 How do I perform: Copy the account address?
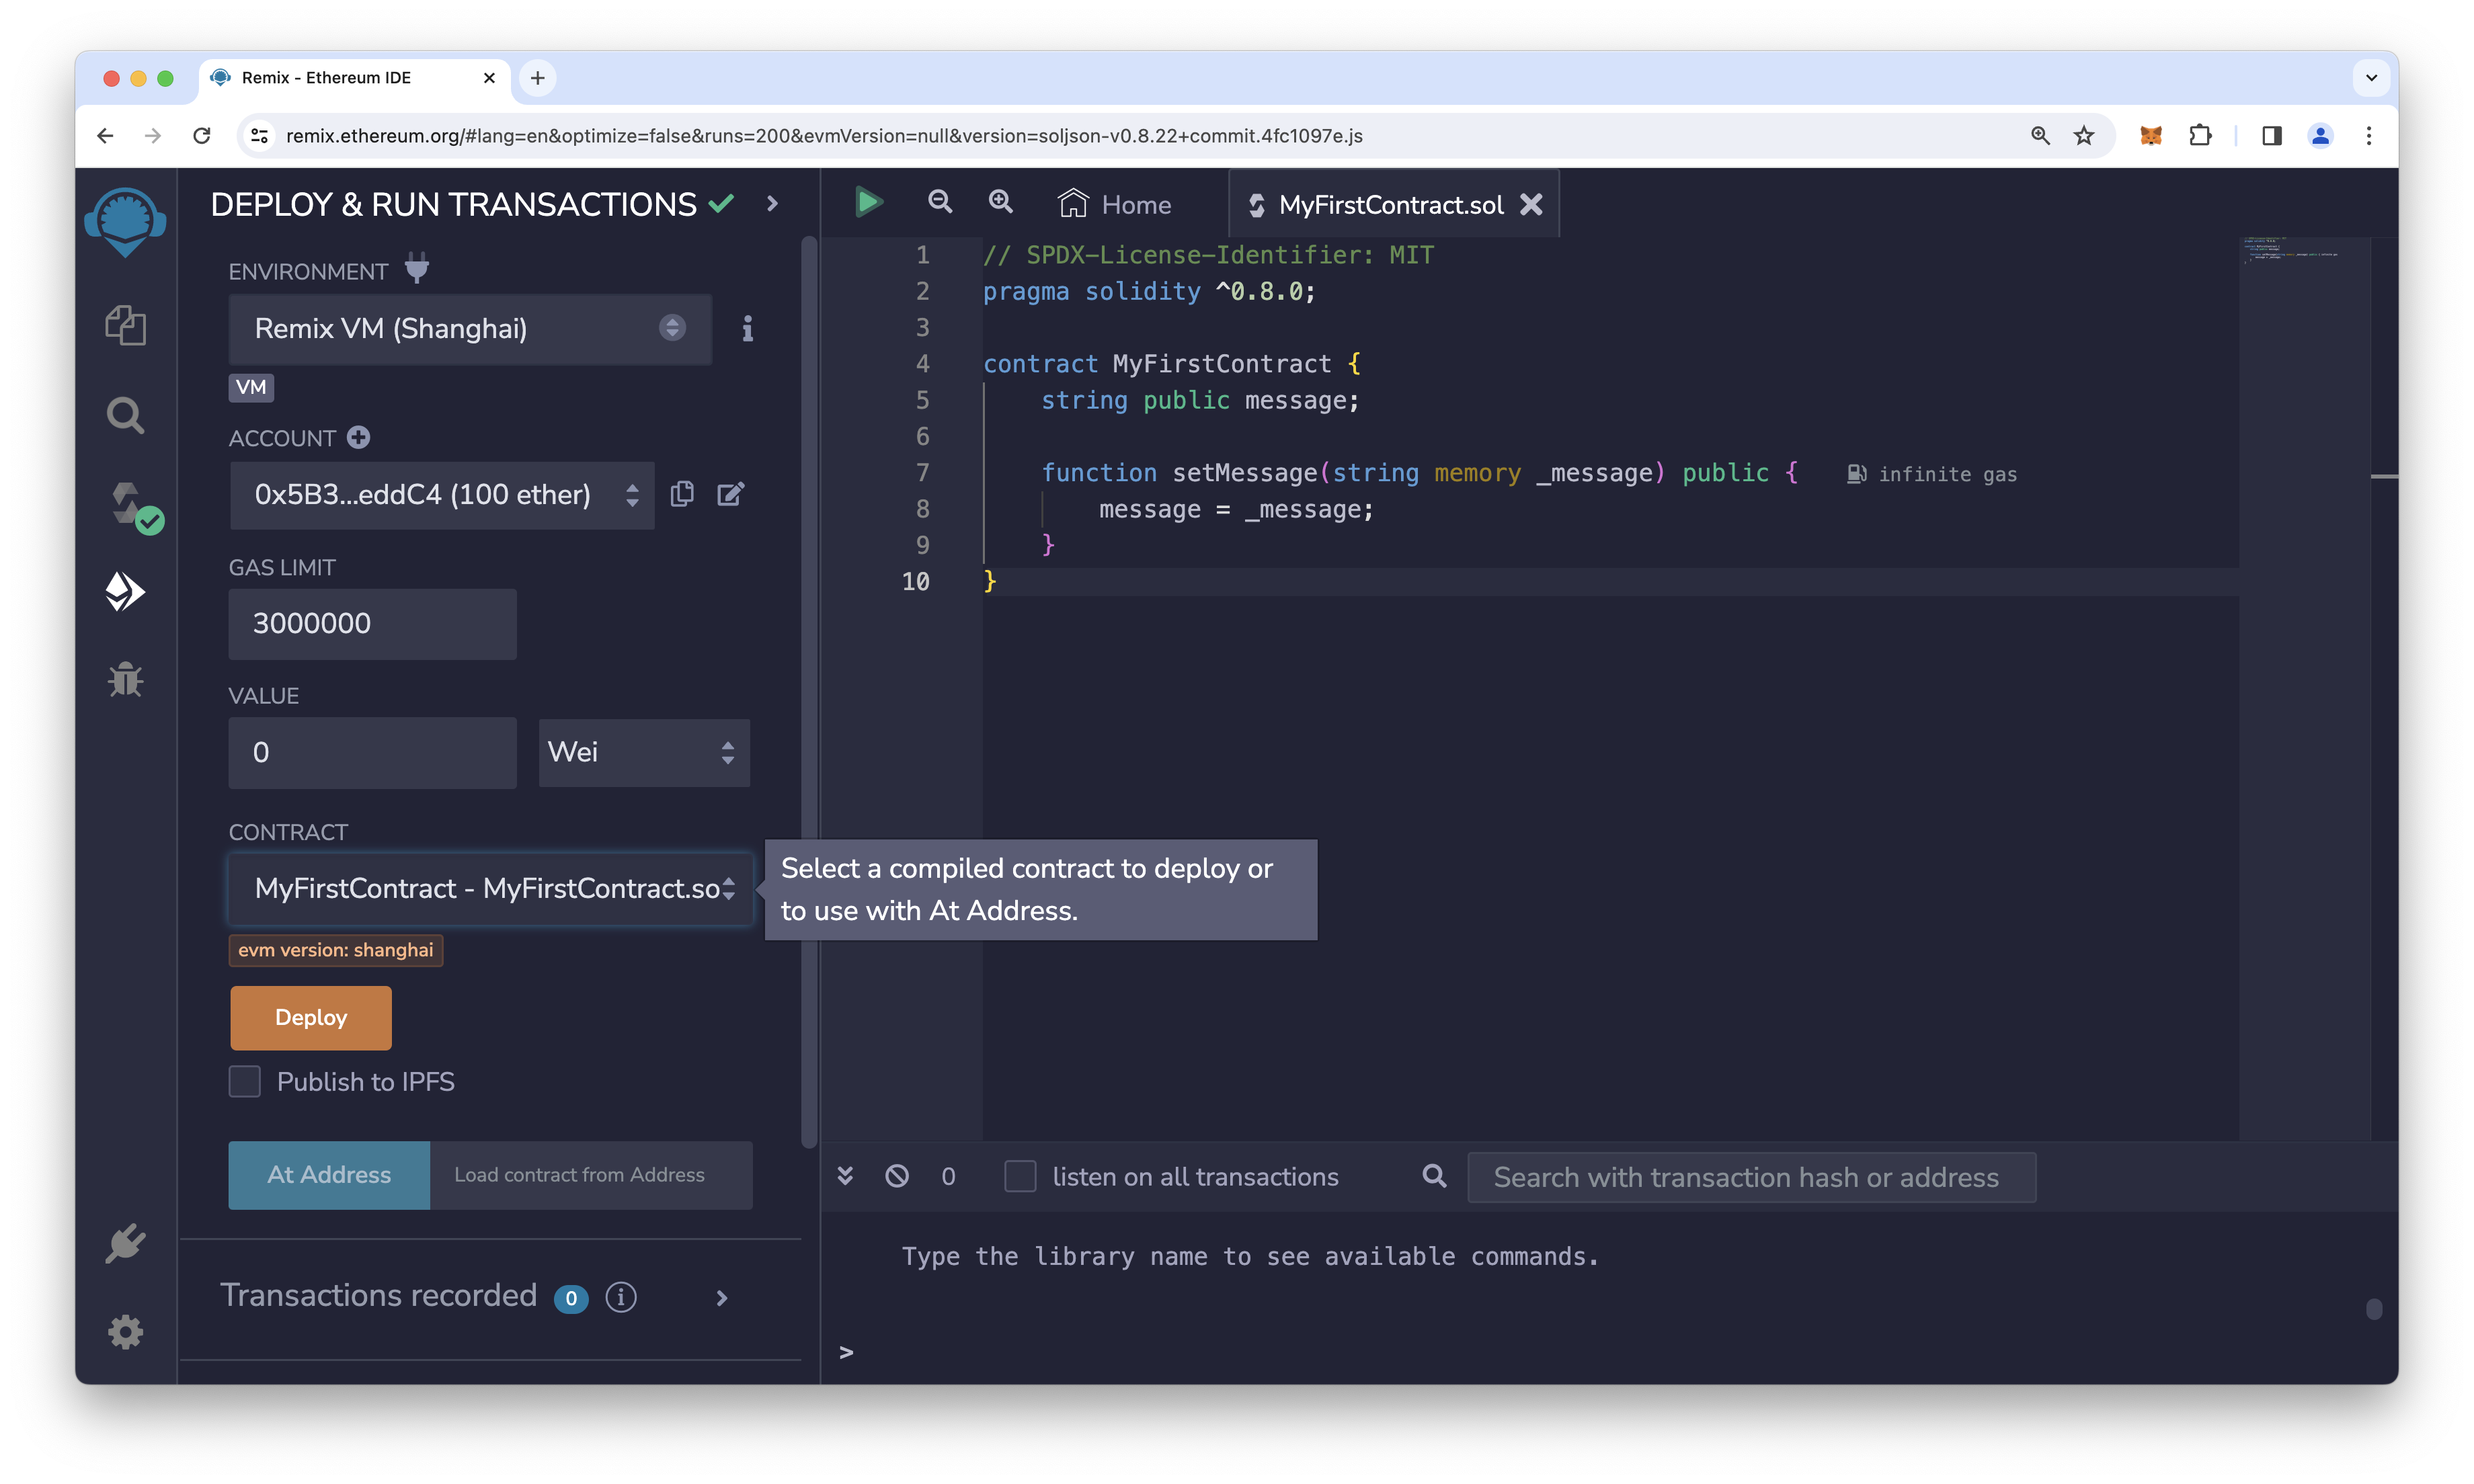point(684,494)
